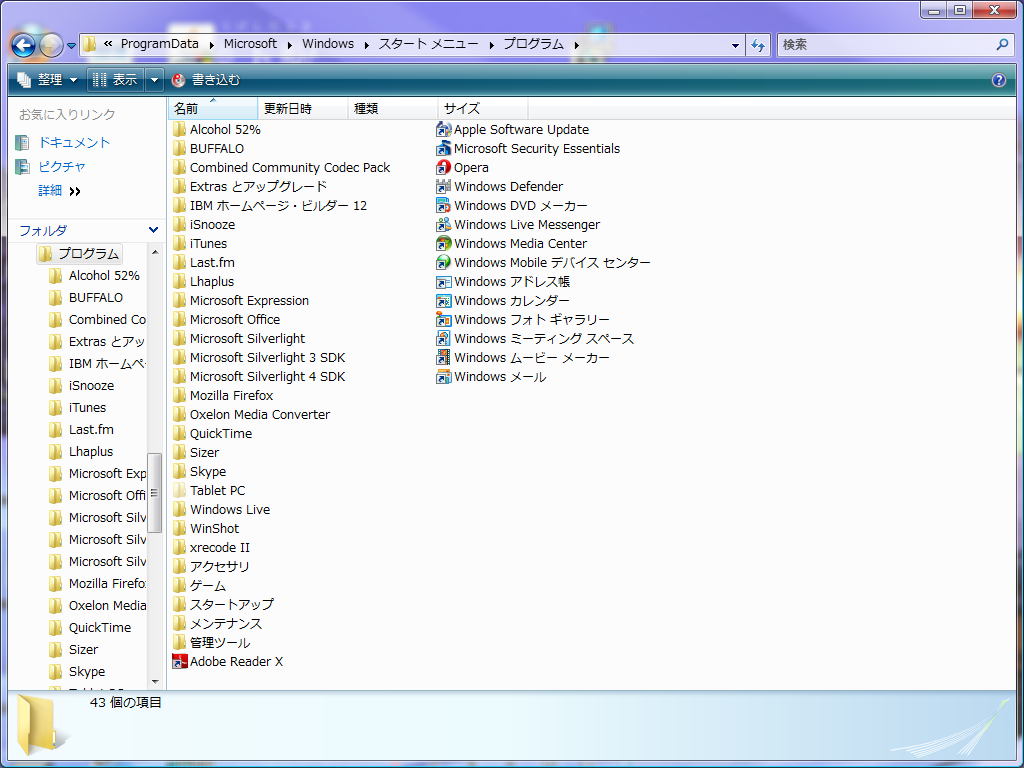
Task: Click the Back navigation arrow
Action: click(x=24, y=45)
